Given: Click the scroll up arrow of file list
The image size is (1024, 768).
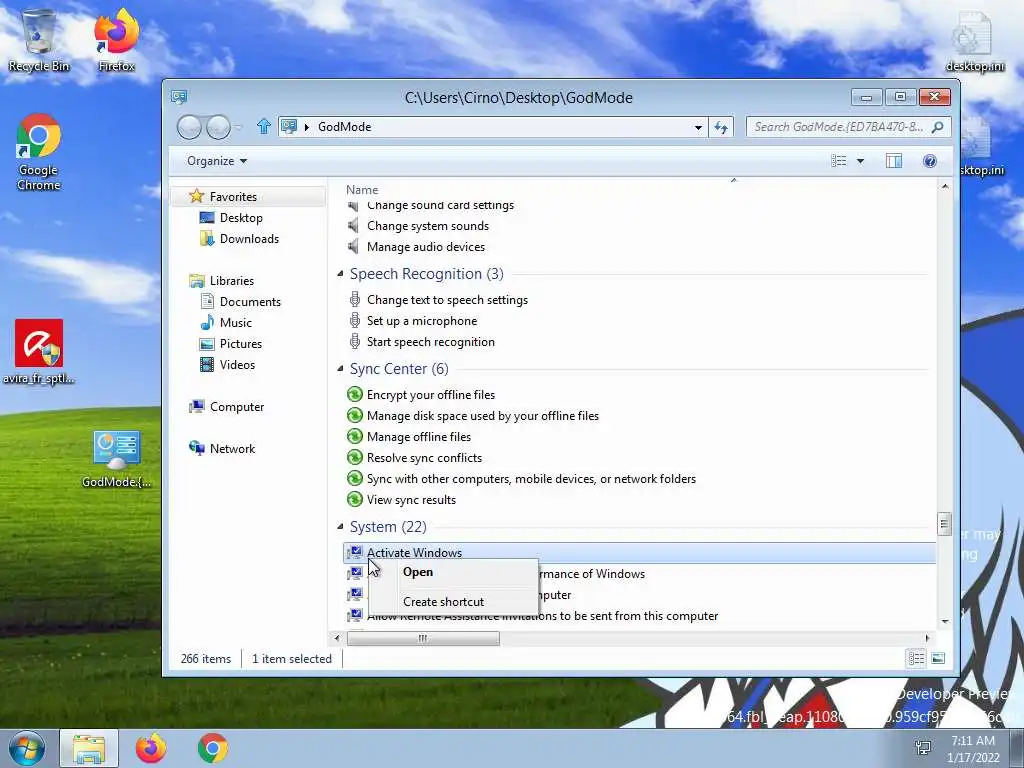Looking at the screenshot, I should click(x=944, y=187).
